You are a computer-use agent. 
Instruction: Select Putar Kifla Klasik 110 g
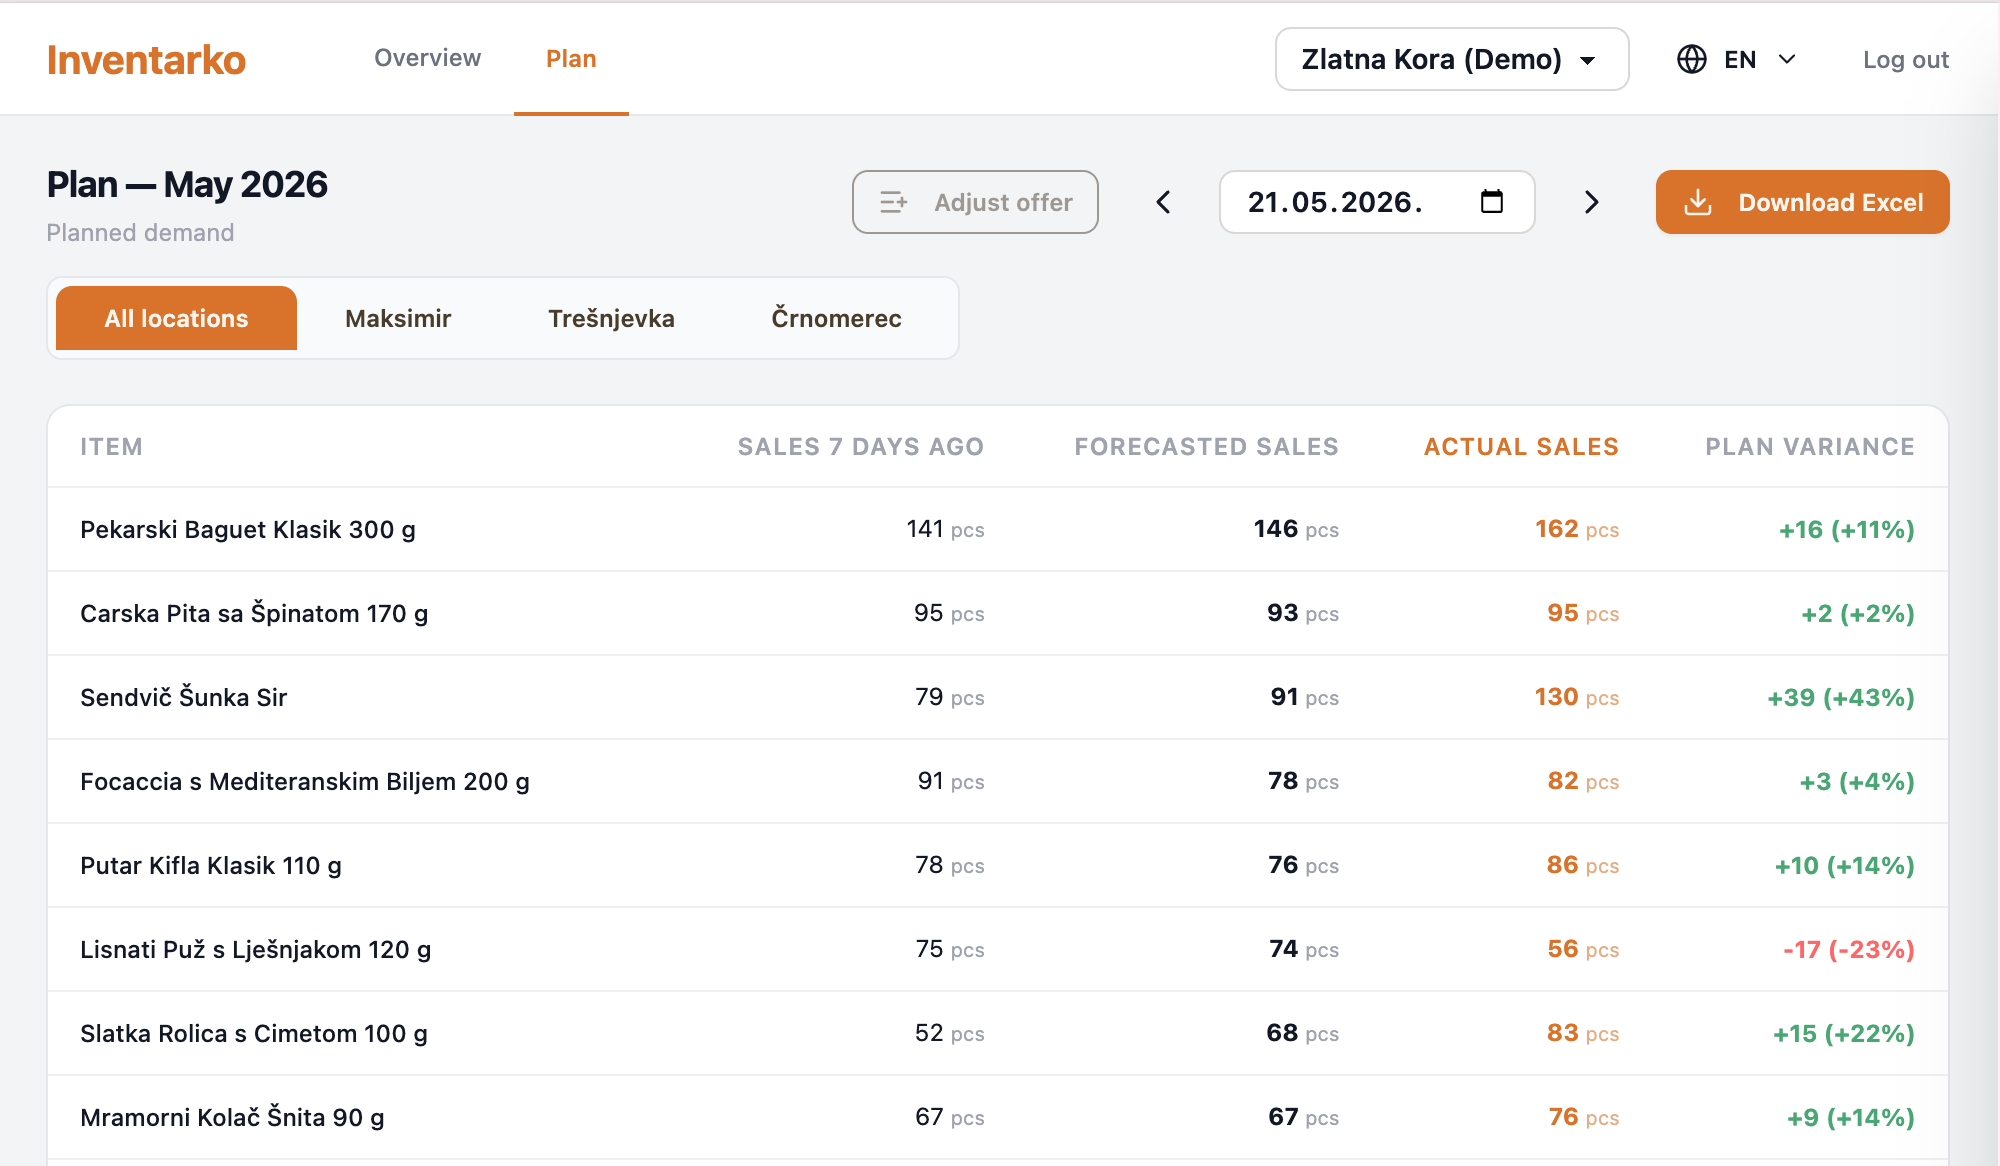pos(211,865)
